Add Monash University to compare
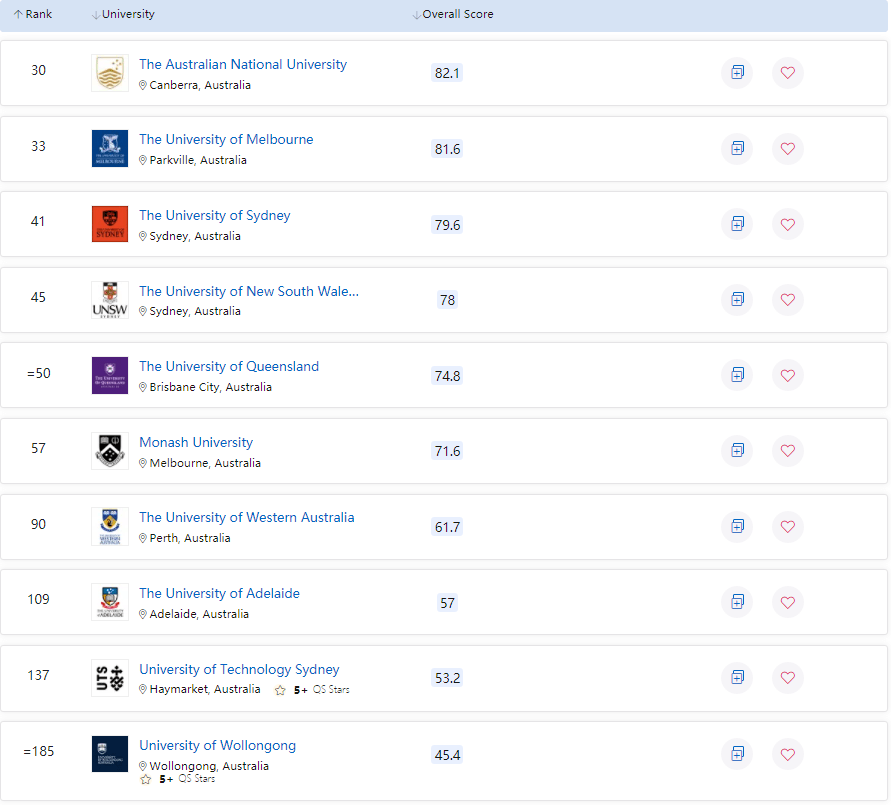The height and width of the screenshot is (805, 891). pos(737,451)
